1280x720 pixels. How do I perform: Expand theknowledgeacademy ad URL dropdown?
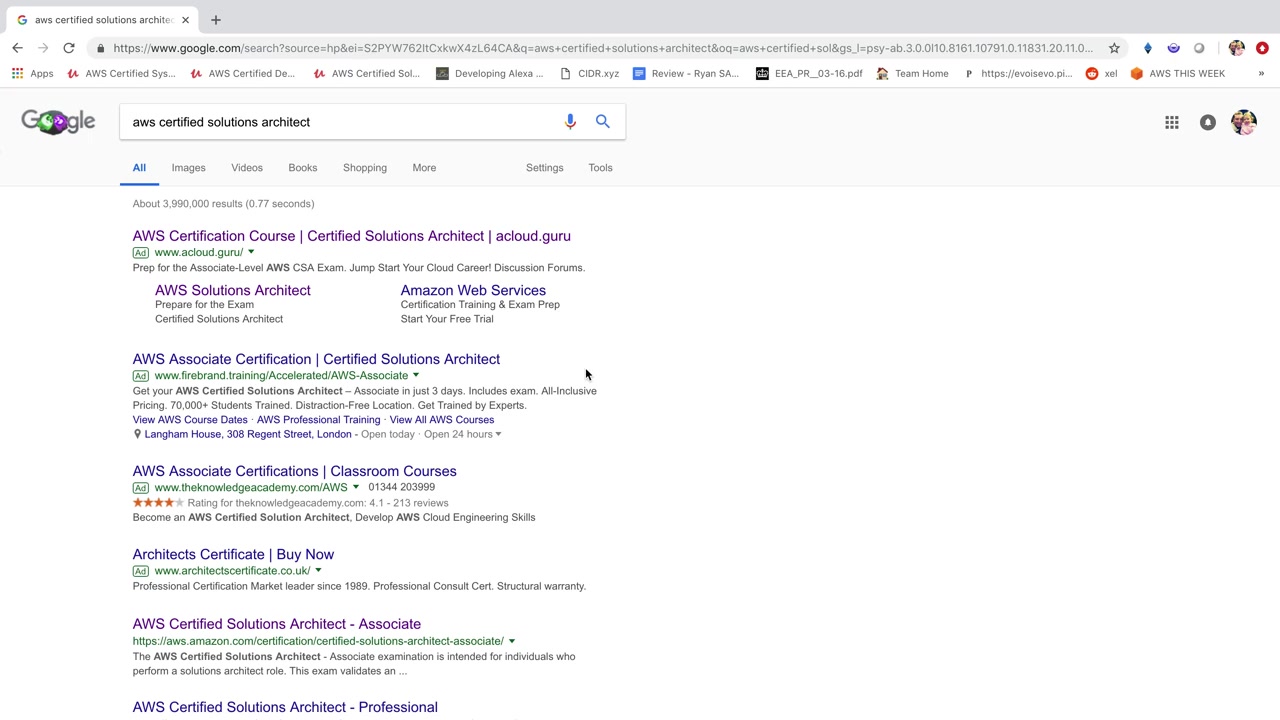356,487
